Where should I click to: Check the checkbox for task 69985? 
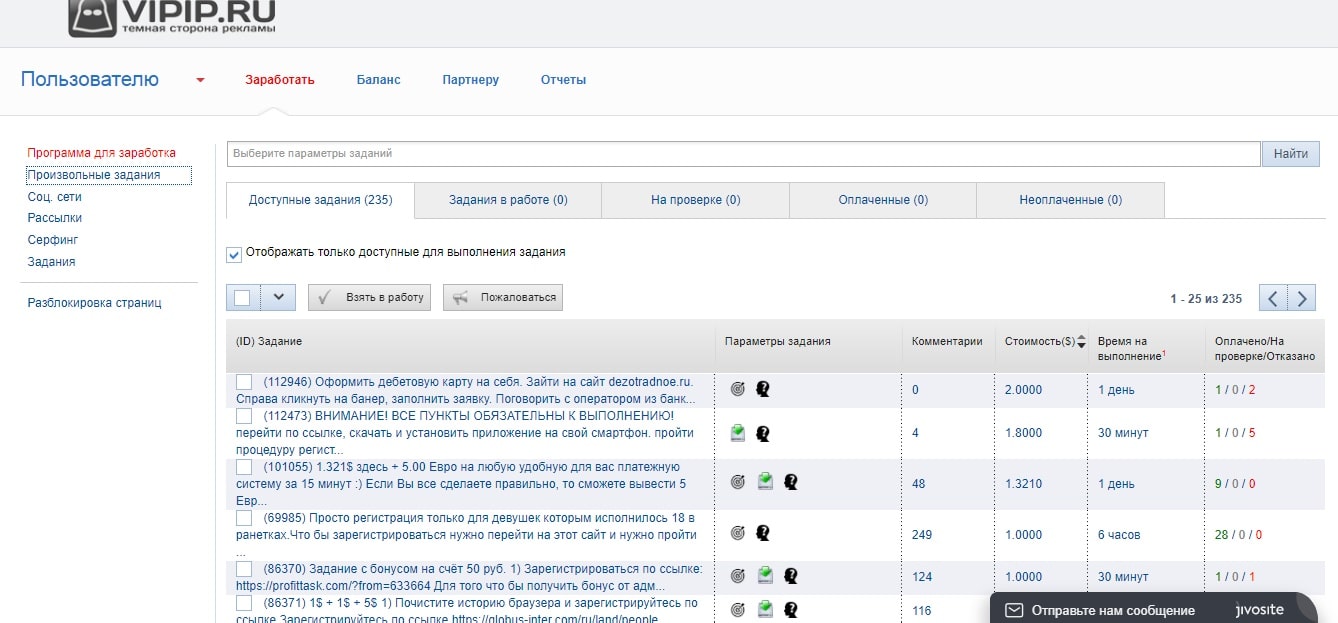243,518
